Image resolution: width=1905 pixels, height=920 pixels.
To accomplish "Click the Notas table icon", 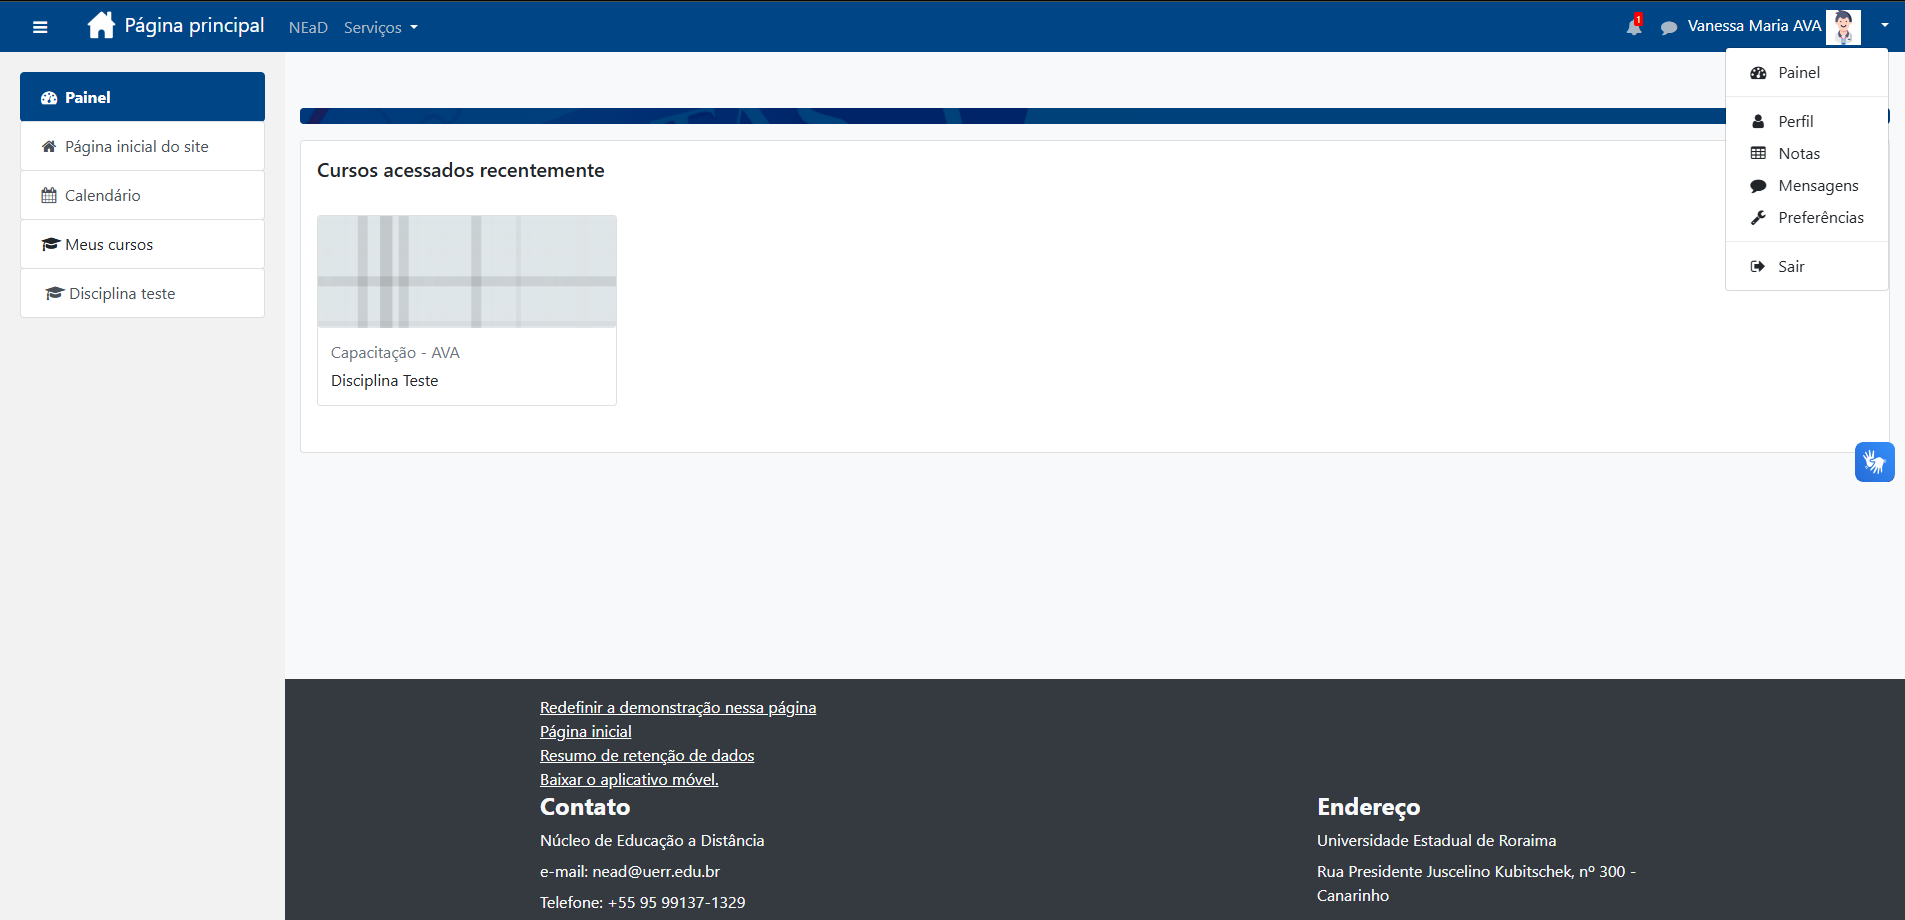I will click(x=1757, y=153).
